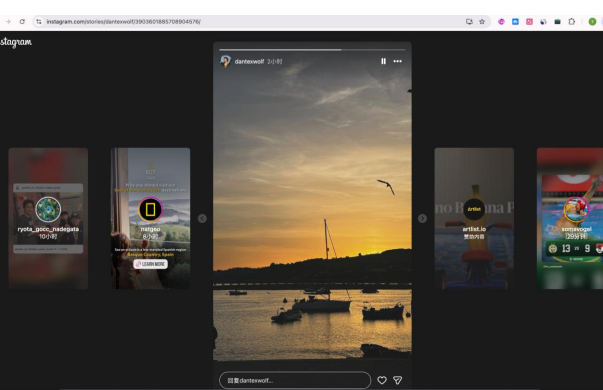Open the artlist.io sponsored story
The width and height of the screenshot is (603, 390).
coord(474,218)
